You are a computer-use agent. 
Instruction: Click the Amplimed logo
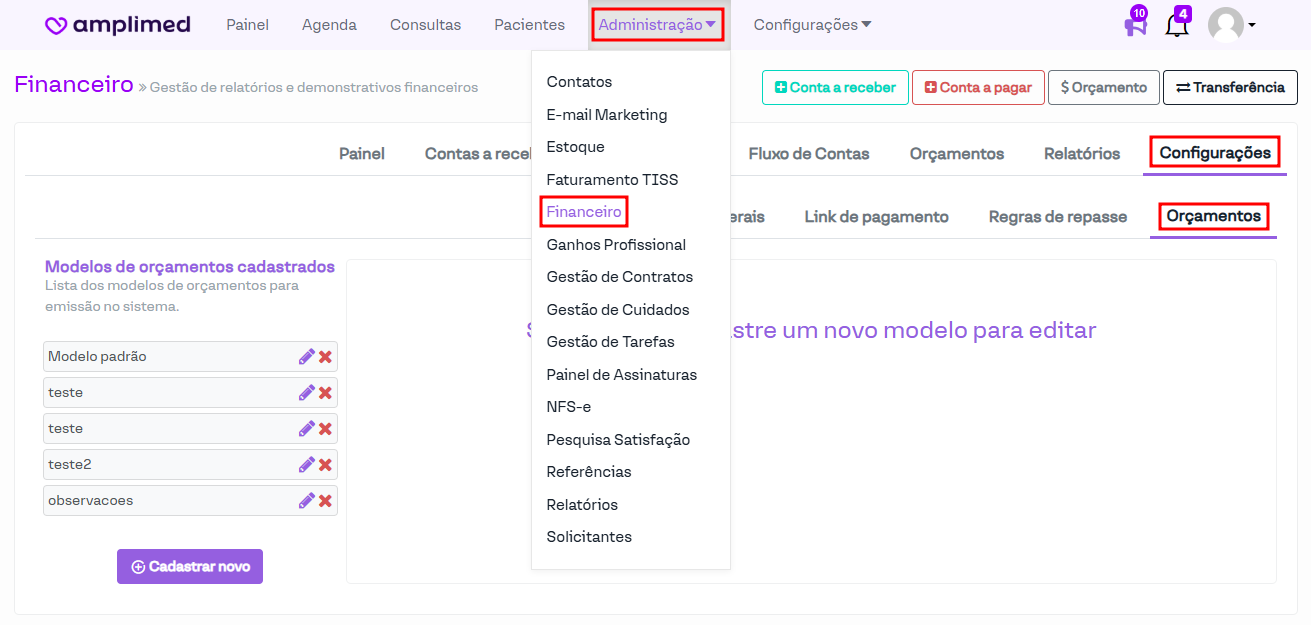coord(118,25)
